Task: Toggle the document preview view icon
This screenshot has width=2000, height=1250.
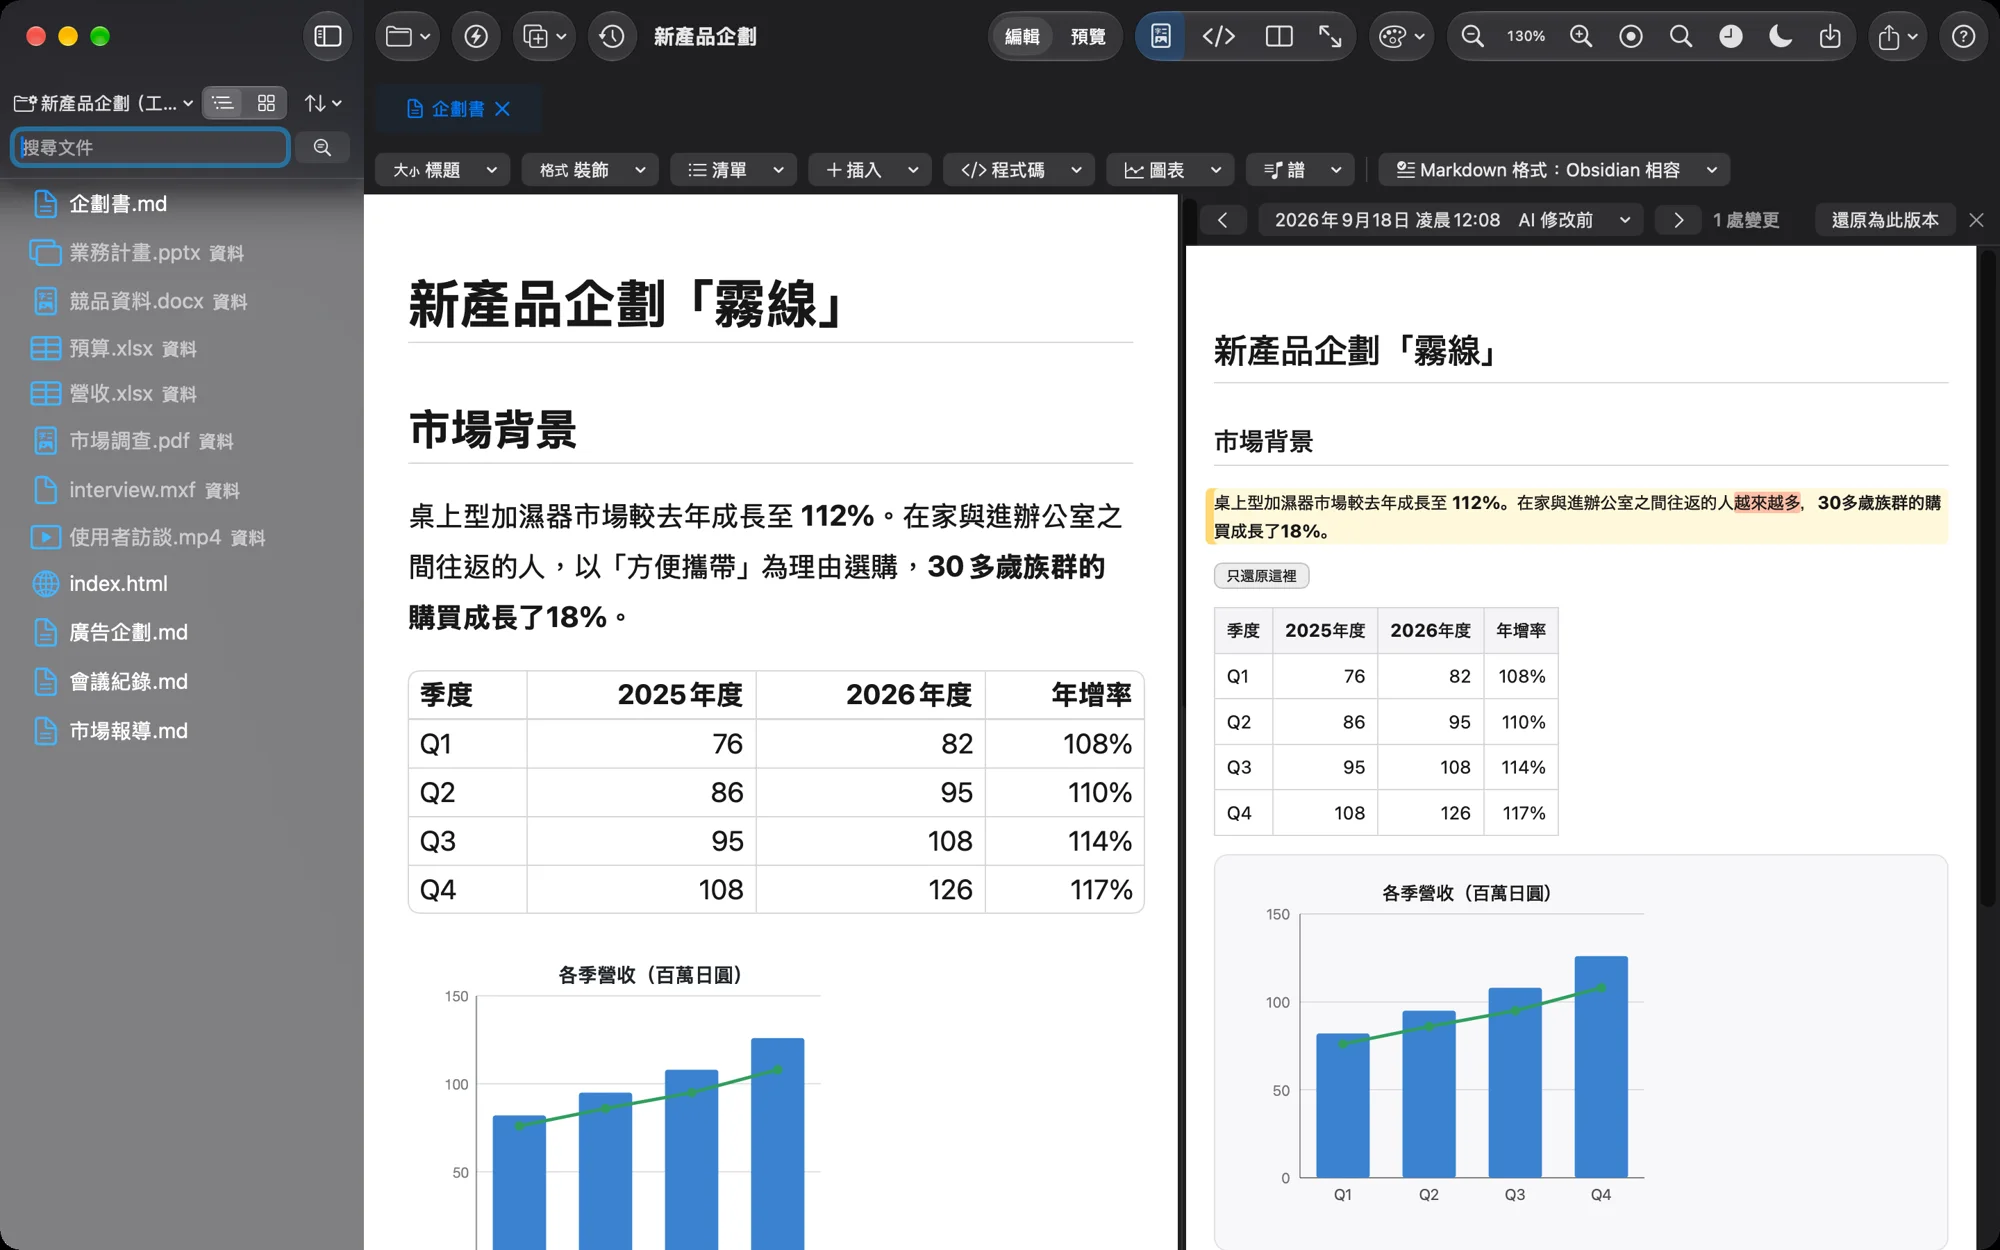Action: [x=1161, y=37]
